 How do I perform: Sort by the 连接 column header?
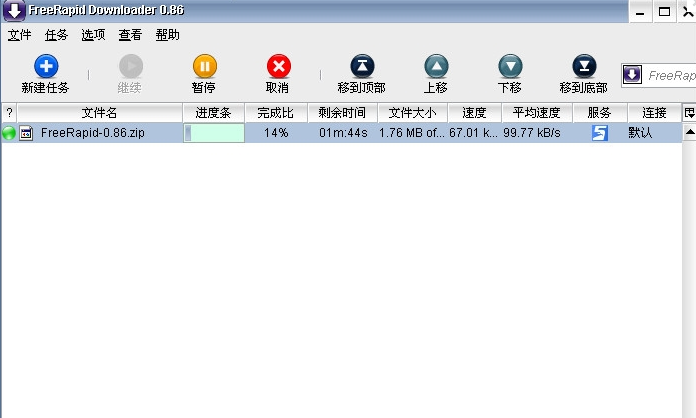pos(654,113)
